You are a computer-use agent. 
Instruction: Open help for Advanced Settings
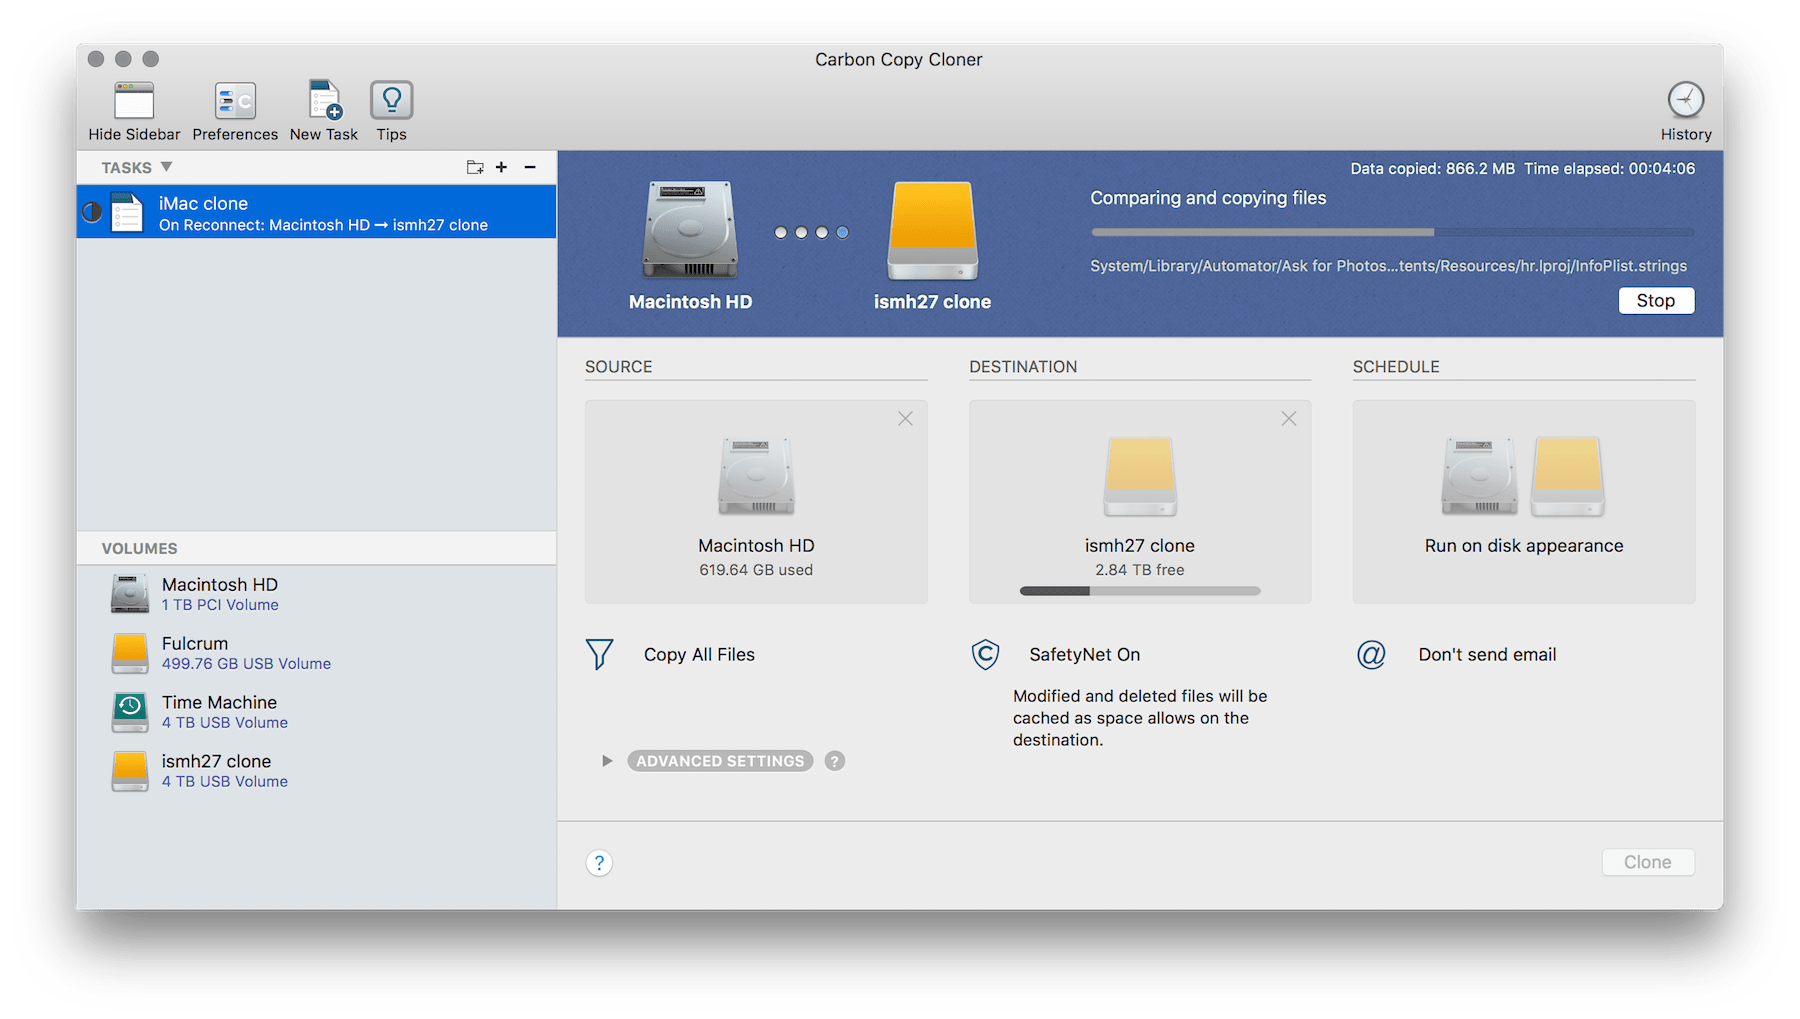coord(835,761)
